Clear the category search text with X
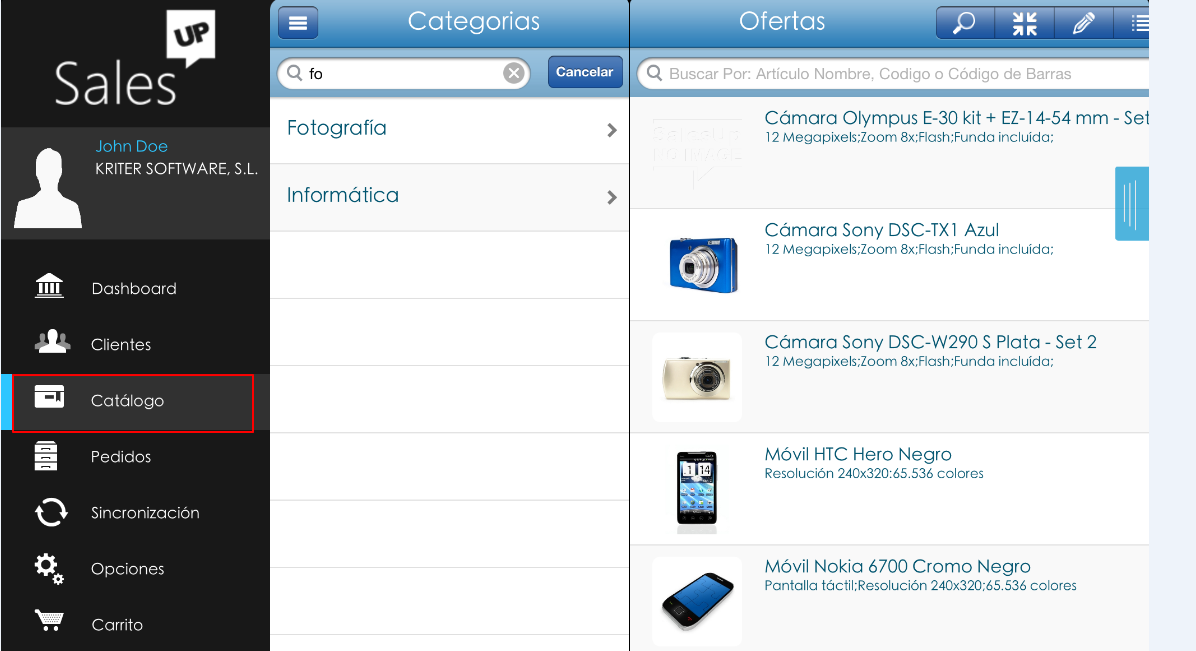 point(514,73)
